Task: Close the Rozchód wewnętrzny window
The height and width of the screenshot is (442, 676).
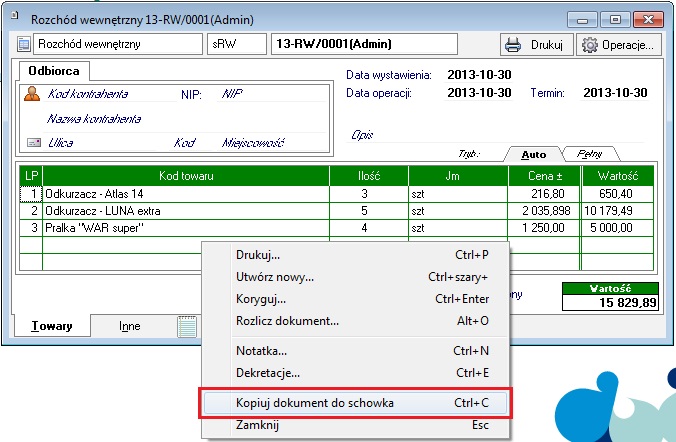Action: pos(648,19)
